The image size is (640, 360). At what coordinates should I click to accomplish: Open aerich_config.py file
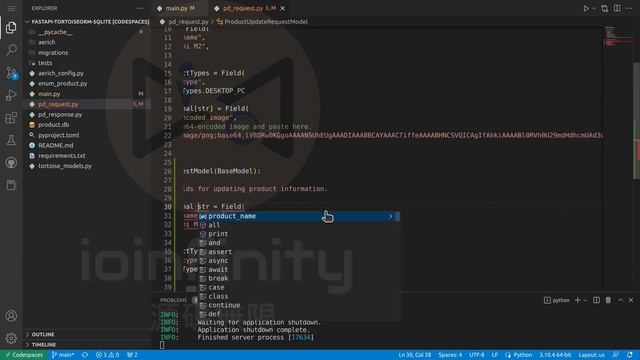pos(61,73)
